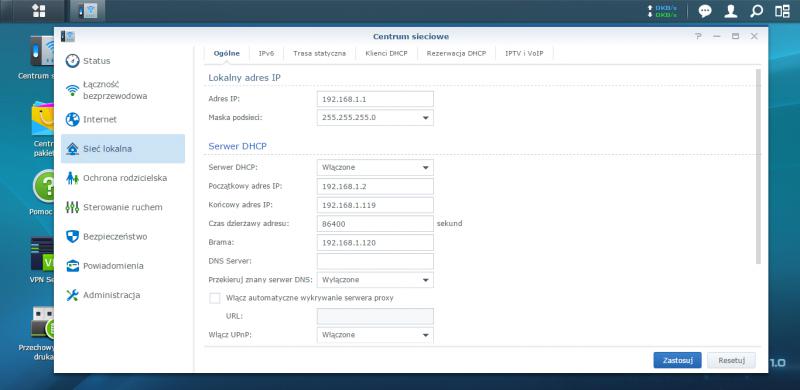Screen dimensions: 800x390
Task: Click the Końcowy adres IP field
Action: tap(375, 205)
